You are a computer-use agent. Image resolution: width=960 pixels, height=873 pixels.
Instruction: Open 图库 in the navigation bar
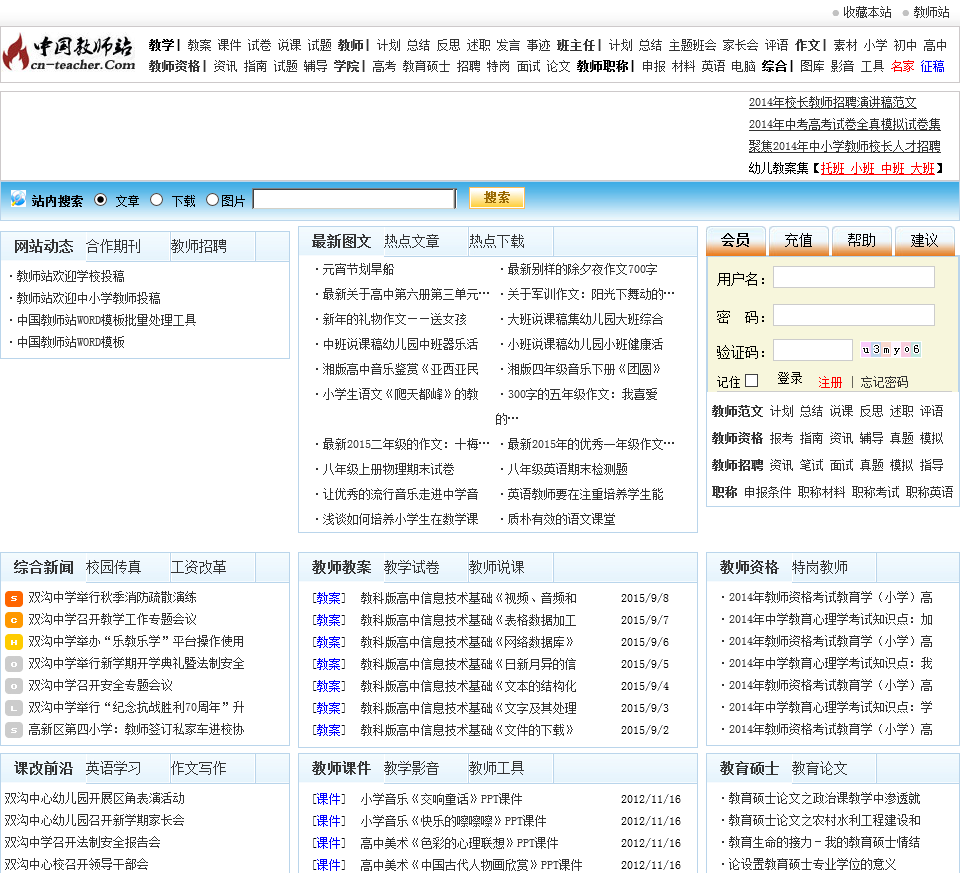tap(812, 66)
